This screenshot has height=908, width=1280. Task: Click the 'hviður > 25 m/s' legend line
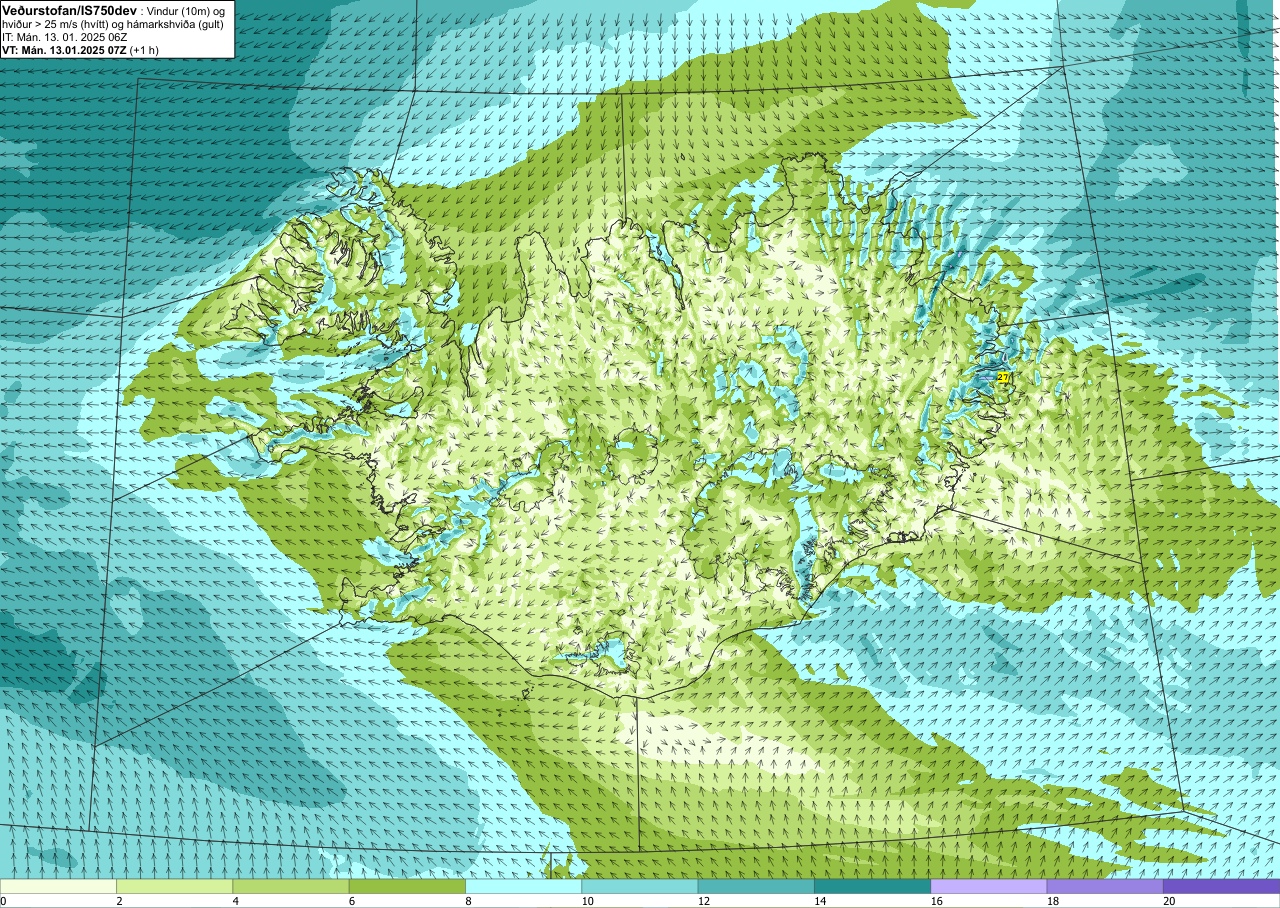[113, 23]
